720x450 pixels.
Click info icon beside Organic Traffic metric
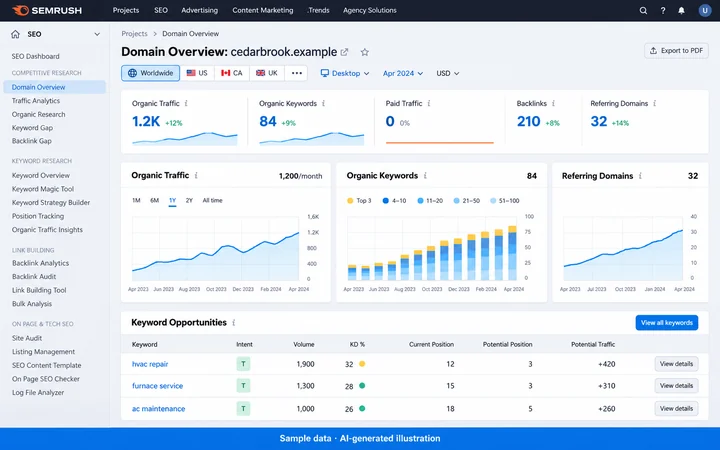coord(186,103)
